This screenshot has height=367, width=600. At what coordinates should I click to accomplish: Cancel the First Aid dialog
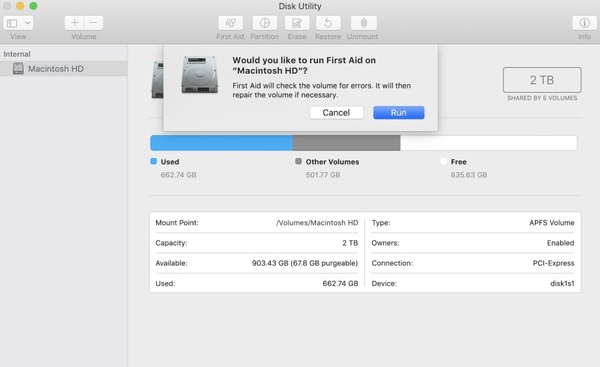pos(336,113)
